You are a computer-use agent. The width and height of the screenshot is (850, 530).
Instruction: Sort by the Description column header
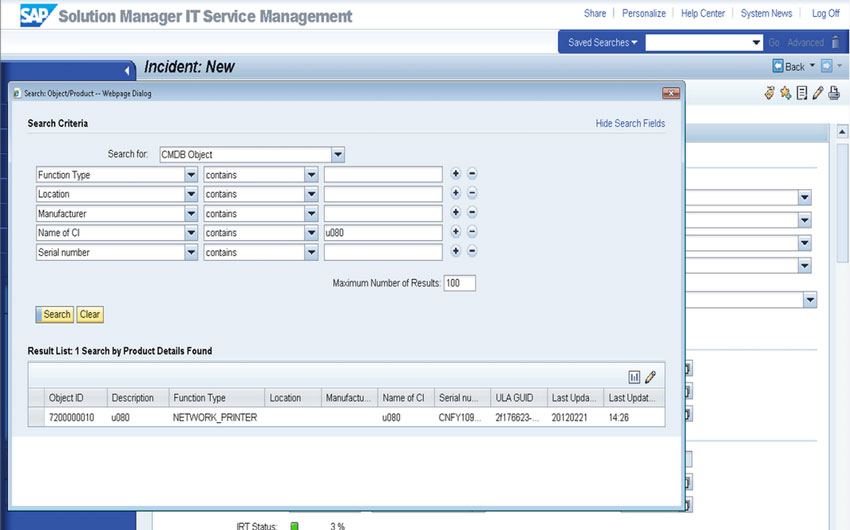[x=138, y=398]
